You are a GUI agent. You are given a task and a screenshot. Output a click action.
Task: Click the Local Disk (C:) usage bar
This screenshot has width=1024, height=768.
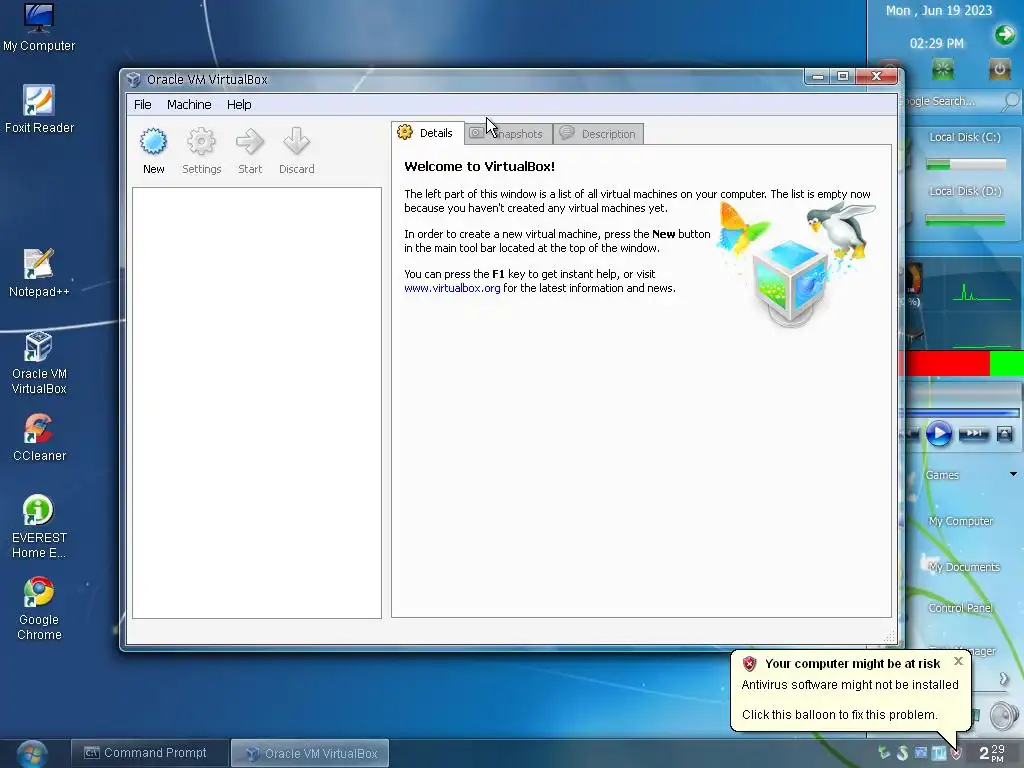966,165
